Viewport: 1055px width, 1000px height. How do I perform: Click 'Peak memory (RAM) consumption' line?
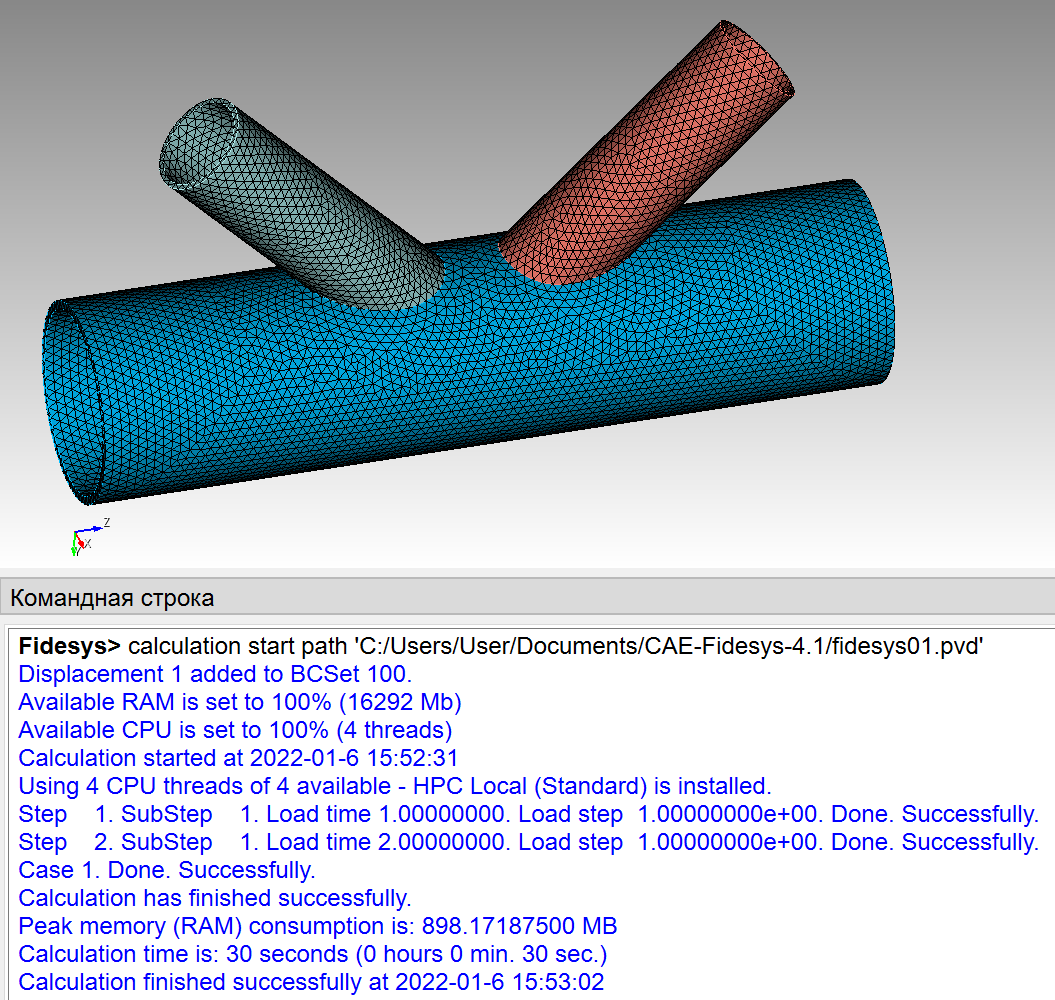coord(318,927)
